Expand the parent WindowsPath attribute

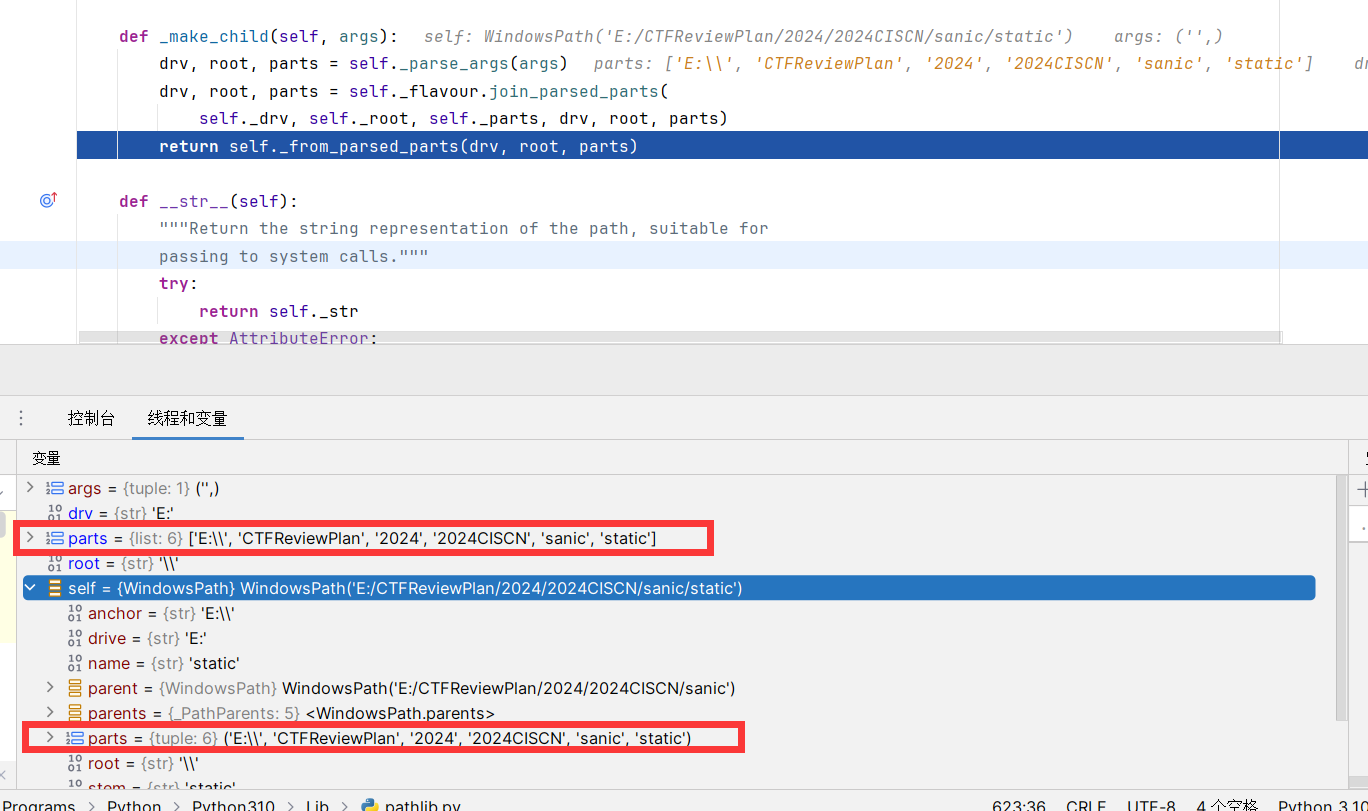tap(50, 688)
